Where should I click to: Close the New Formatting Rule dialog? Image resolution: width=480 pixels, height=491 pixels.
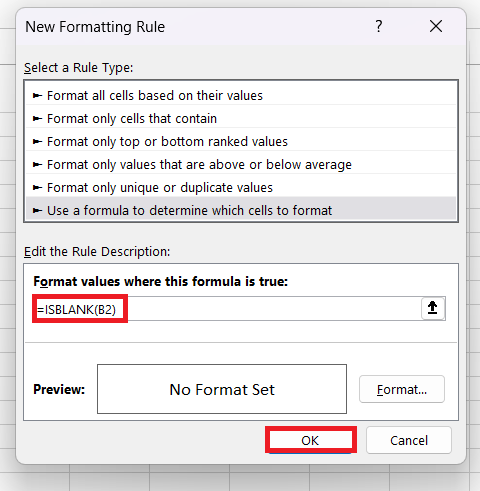436,26
